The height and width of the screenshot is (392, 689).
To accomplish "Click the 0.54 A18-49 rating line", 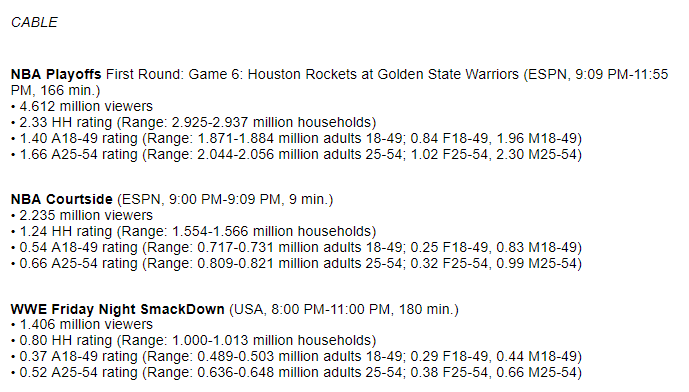I will pos(297,247).
